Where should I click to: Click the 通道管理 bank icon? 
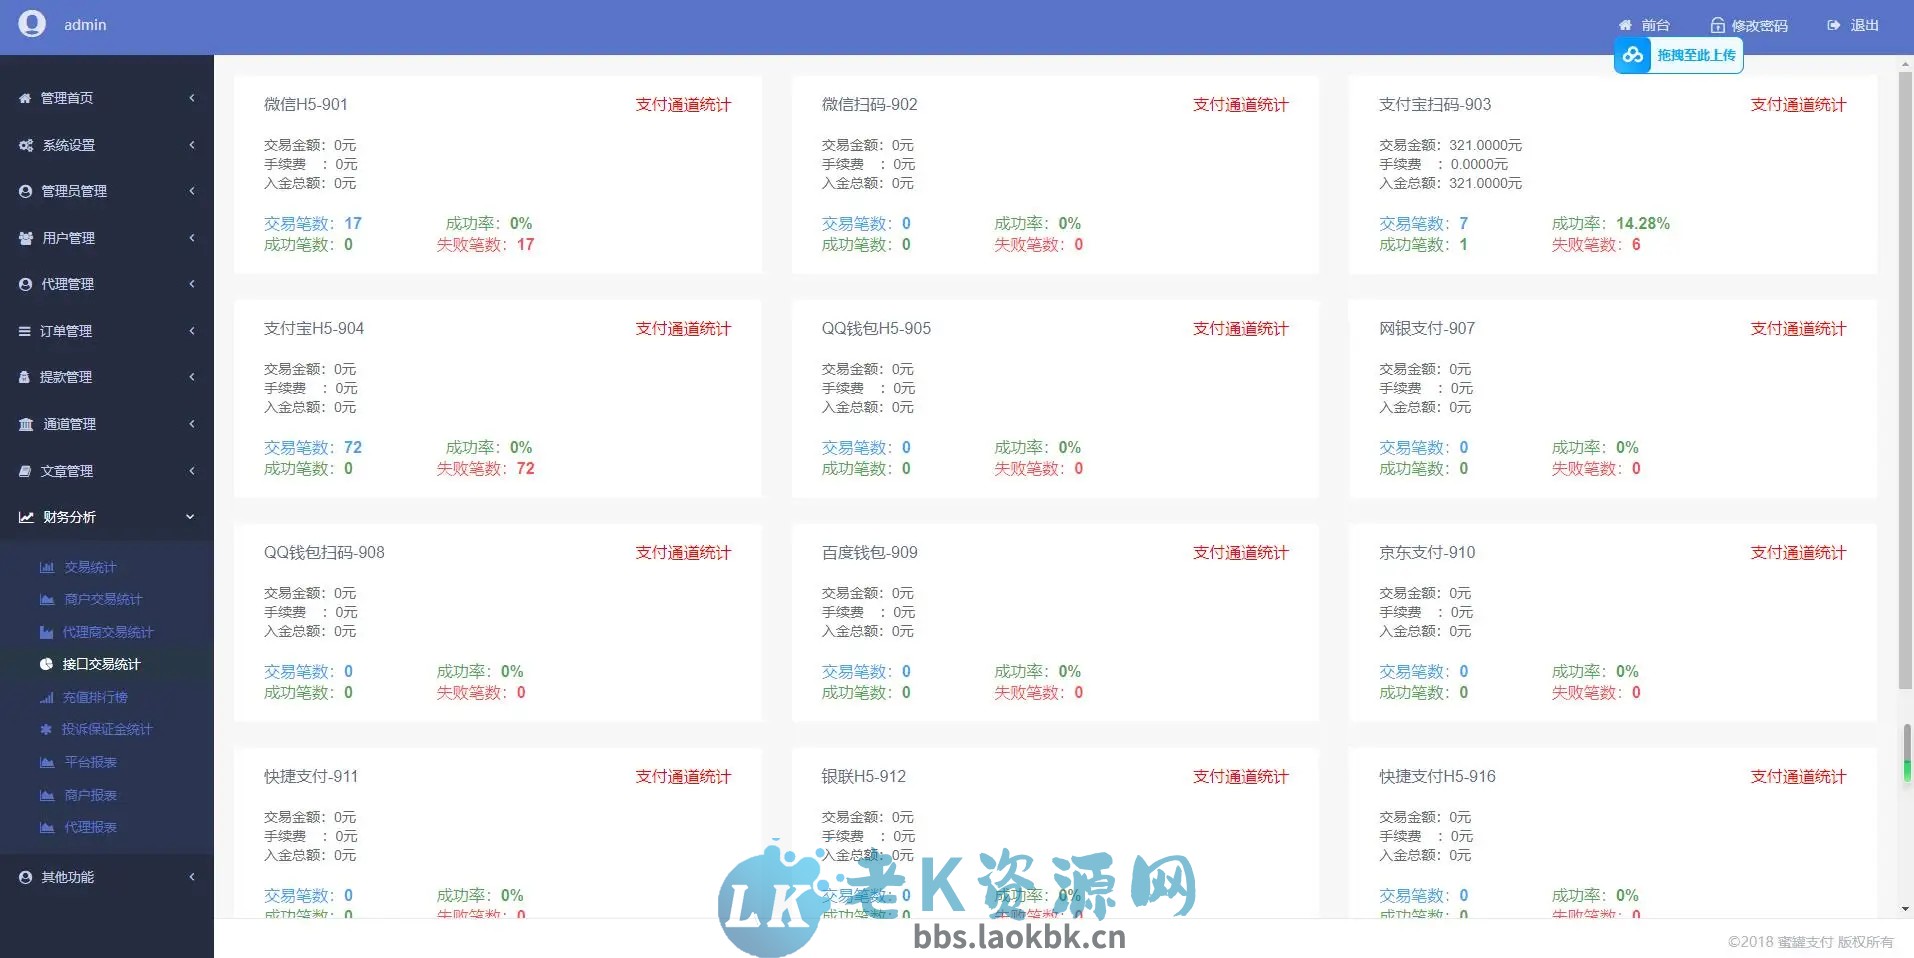[x=25, y=424]
